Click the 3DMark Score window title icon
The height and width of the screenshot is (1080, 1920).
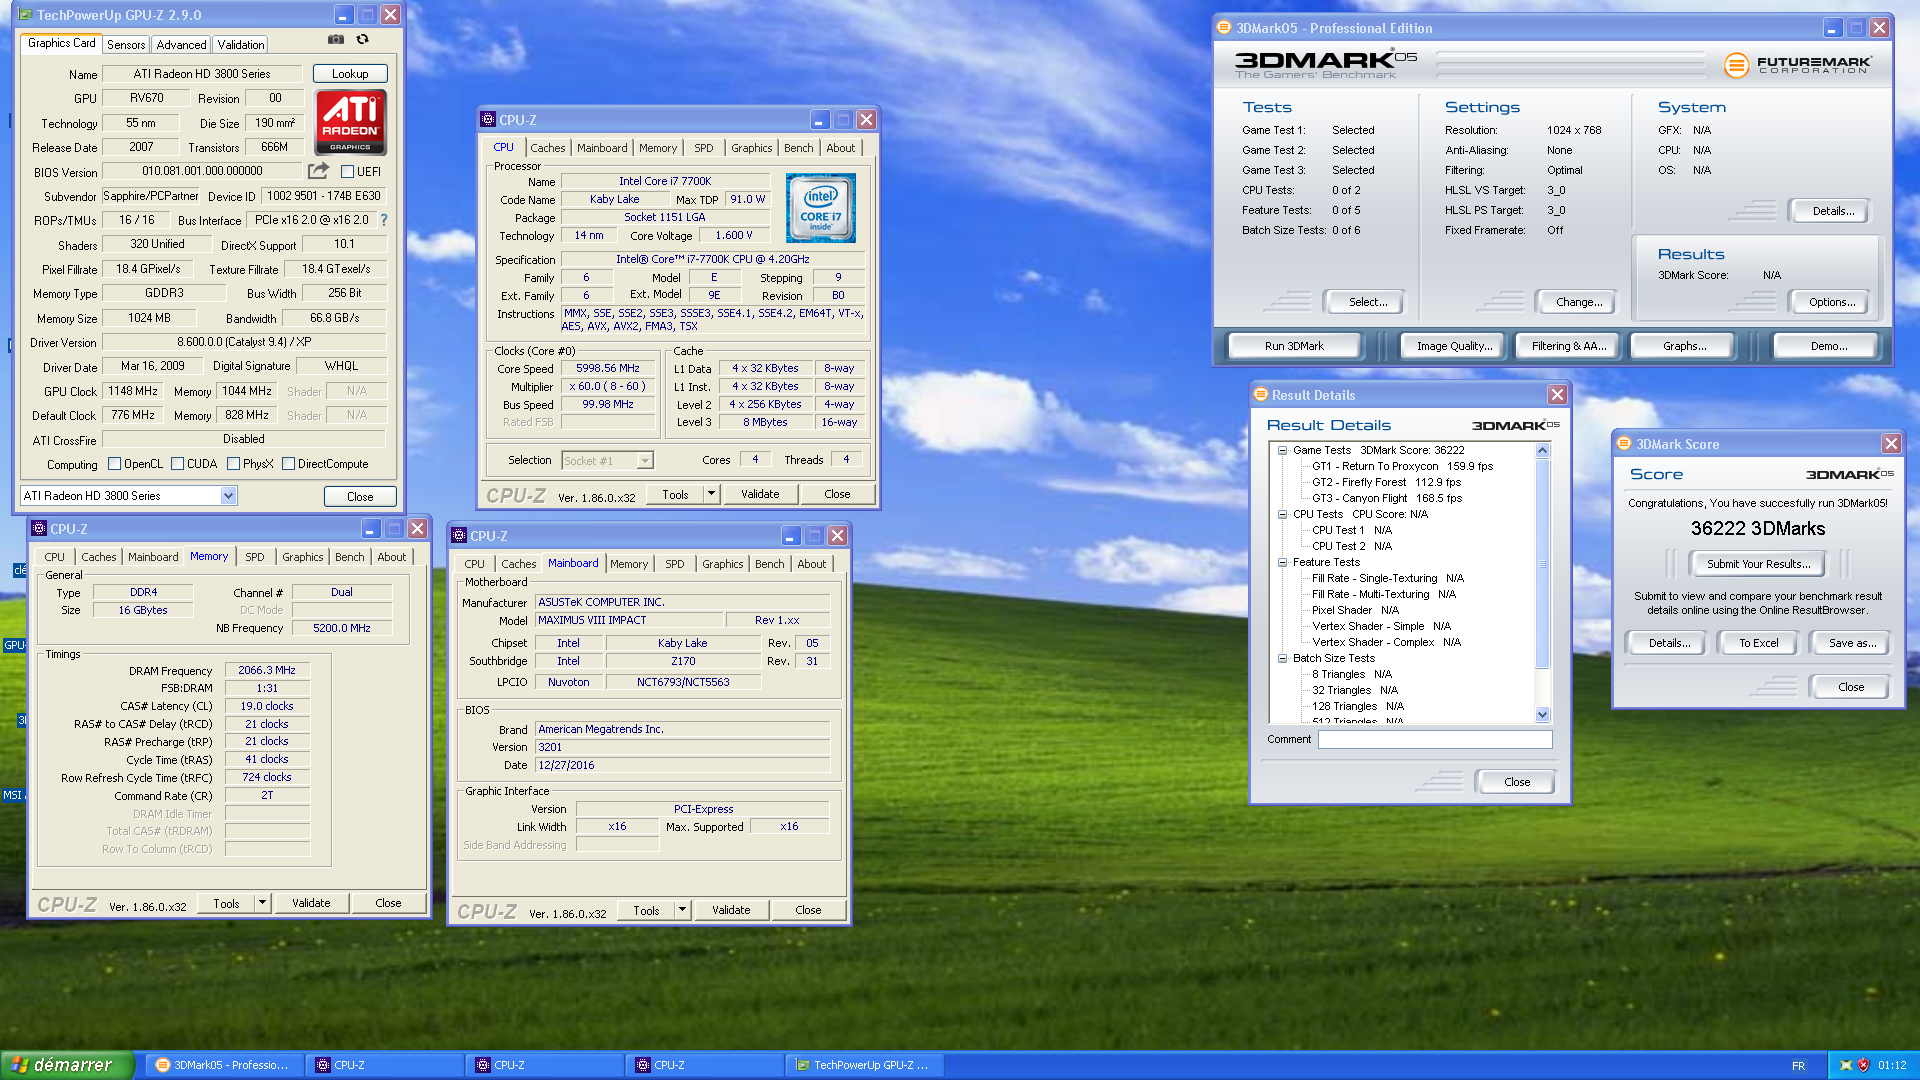tap(1624, 444)
